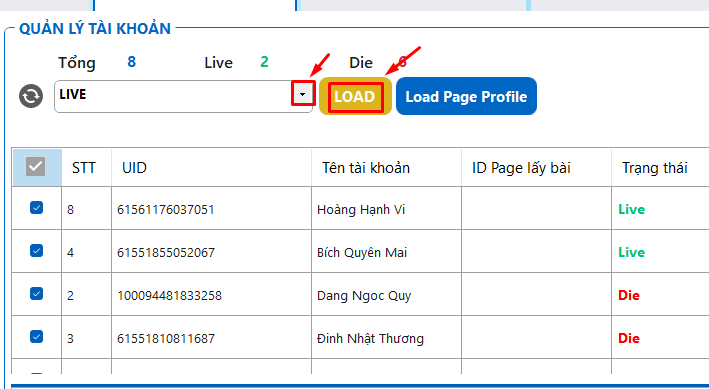Click the Live count value 2
Image resolution: width=709 pixels, height=389 pixels.
(265, 62)
